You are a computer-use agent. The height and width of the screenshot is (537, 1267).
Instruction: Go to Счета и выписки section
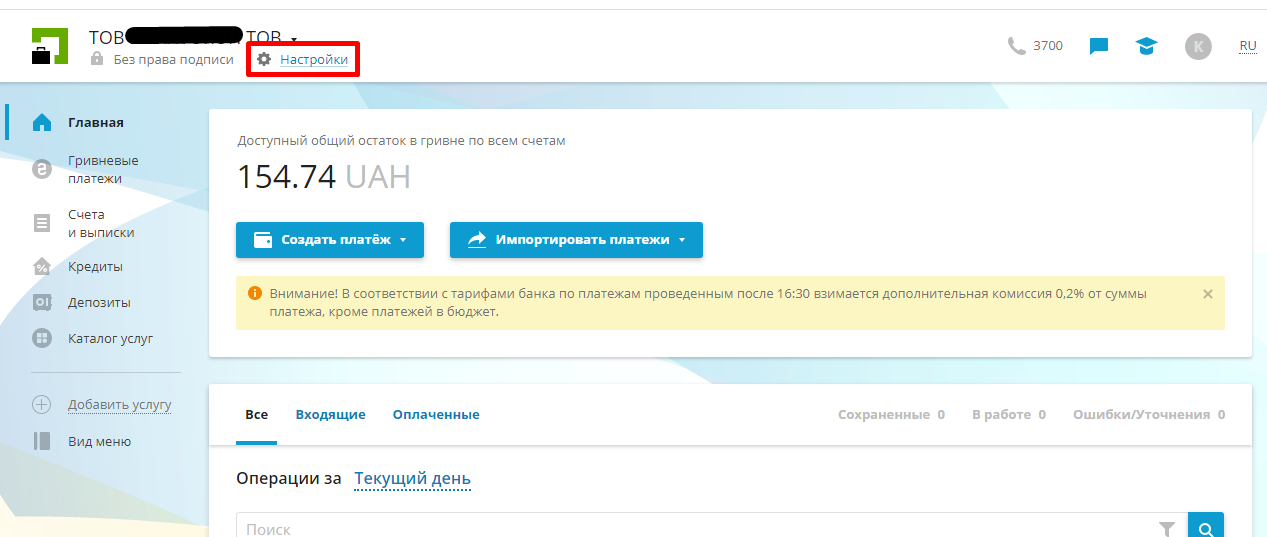tap(100, 224)
